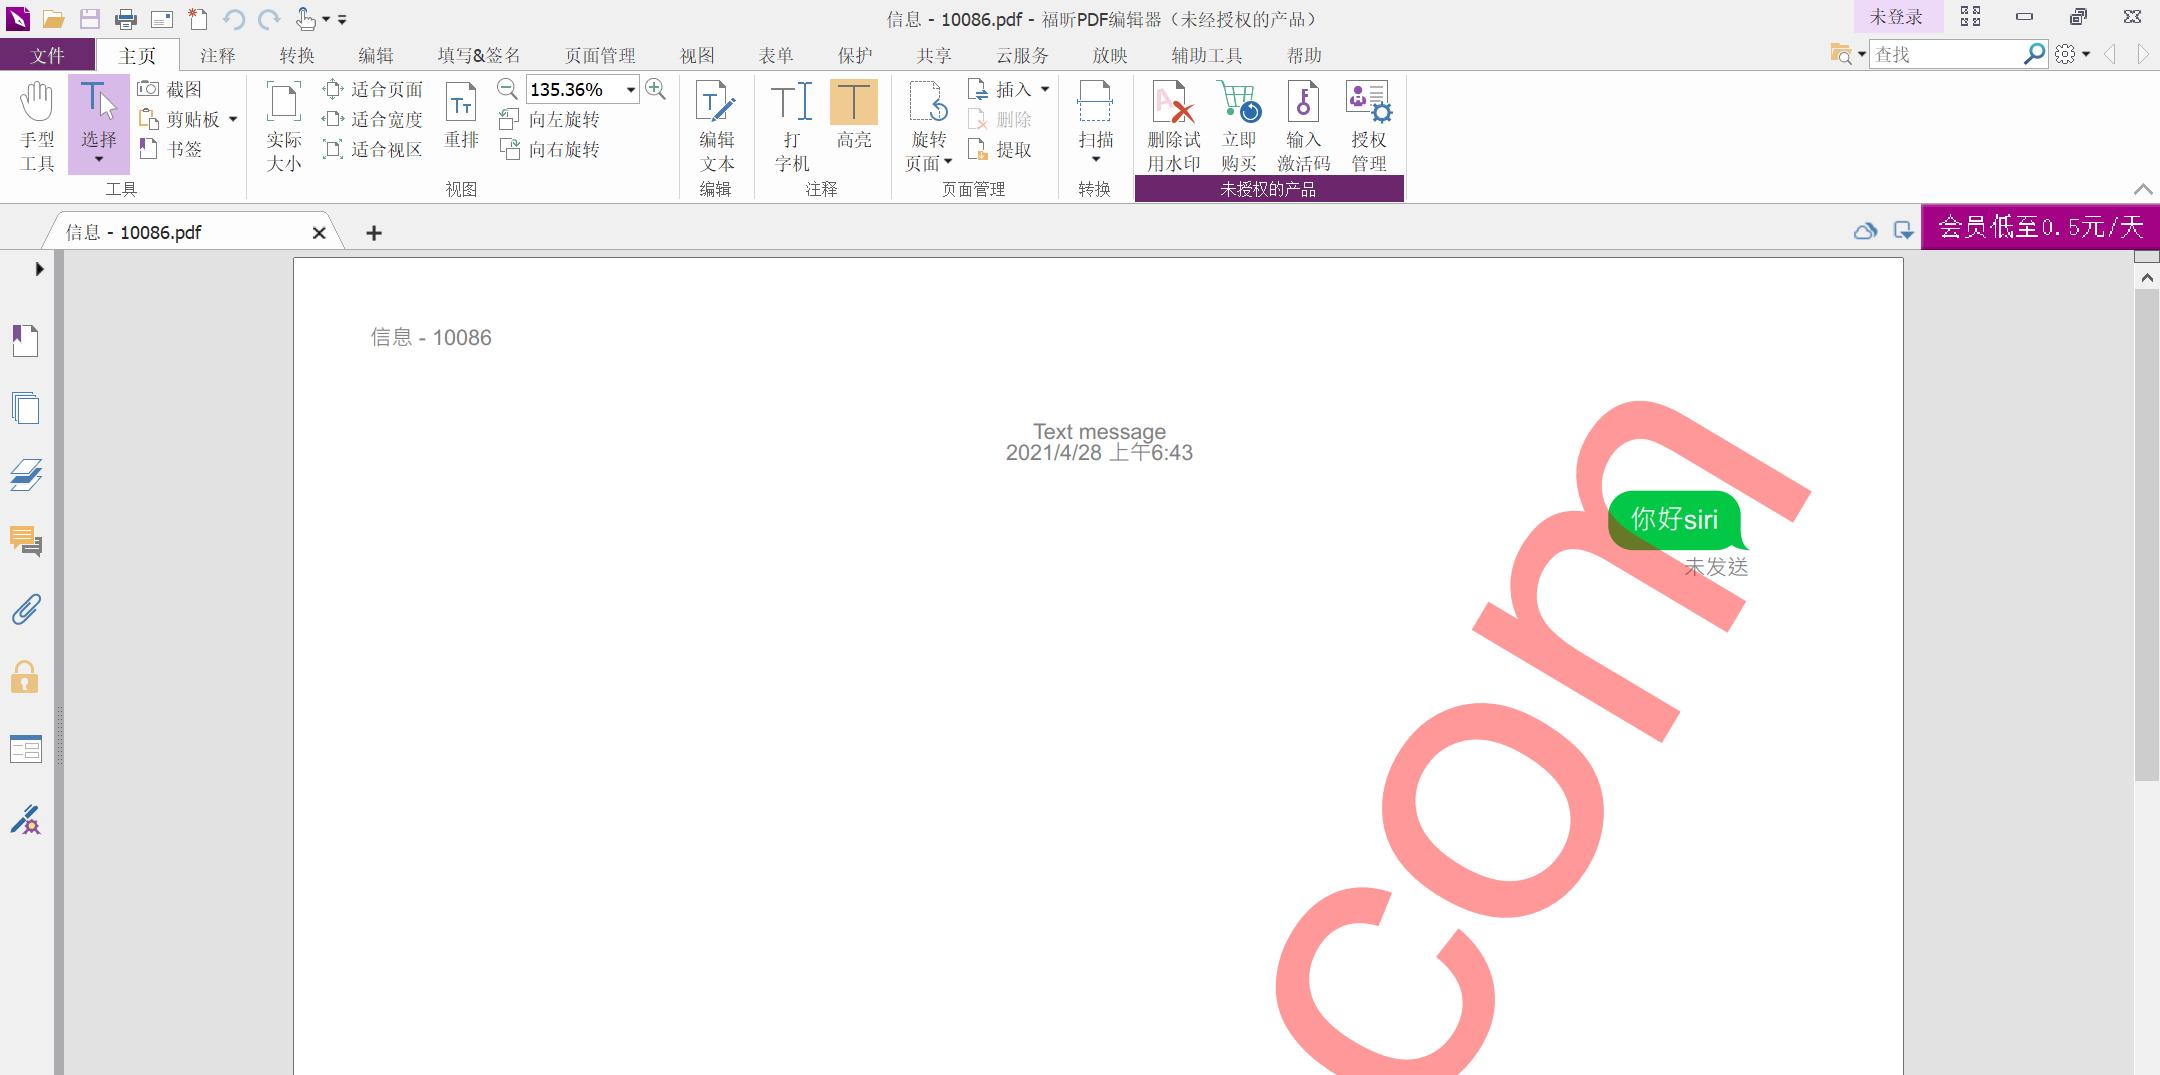Image resolution: width=2160 pixels, height=1075 pixels.
Task: Click the membership promo banner (会员低至0.5元/天)
Action: 2040,228
